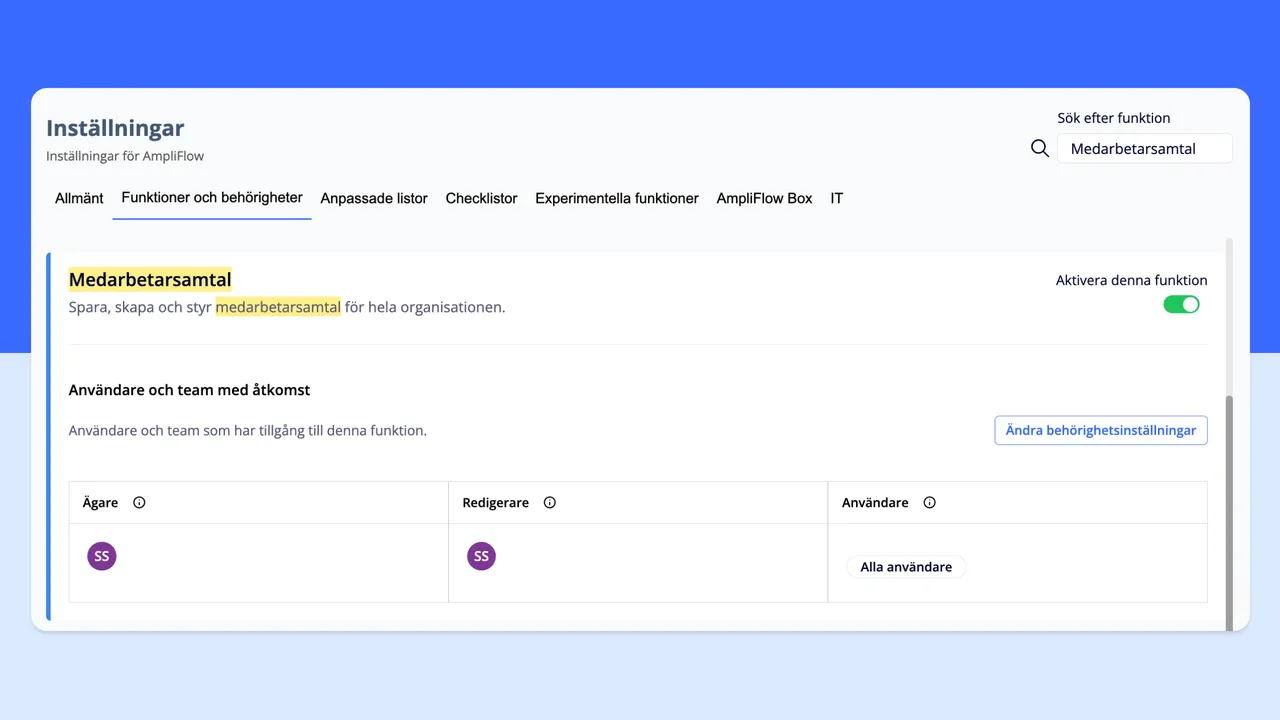Click SS avatar in Redigerare column
The height and width of the screenshot is (720, 1280).
tap(481, 556)
